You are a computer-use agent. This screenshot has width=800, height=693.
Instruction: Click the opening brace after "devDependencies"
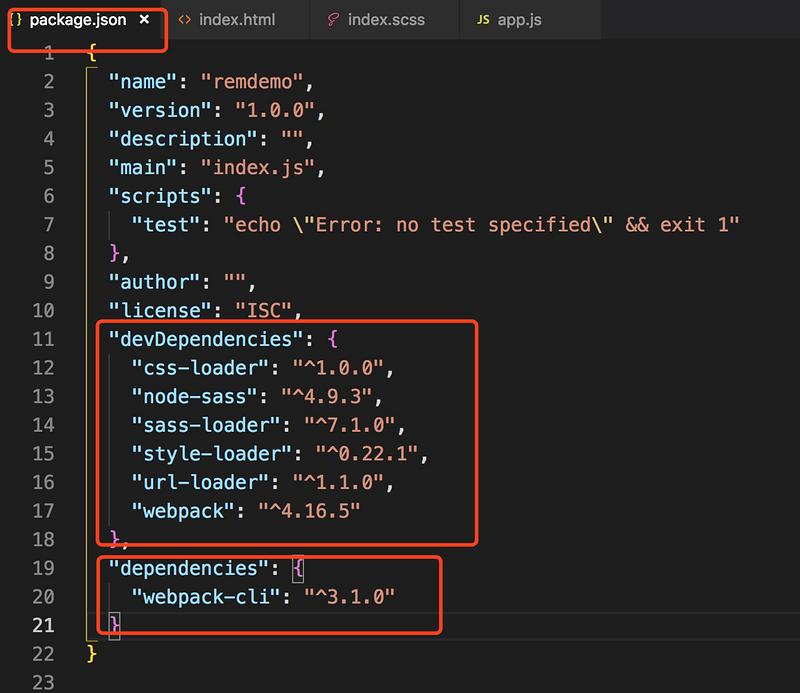click(333, 339)
